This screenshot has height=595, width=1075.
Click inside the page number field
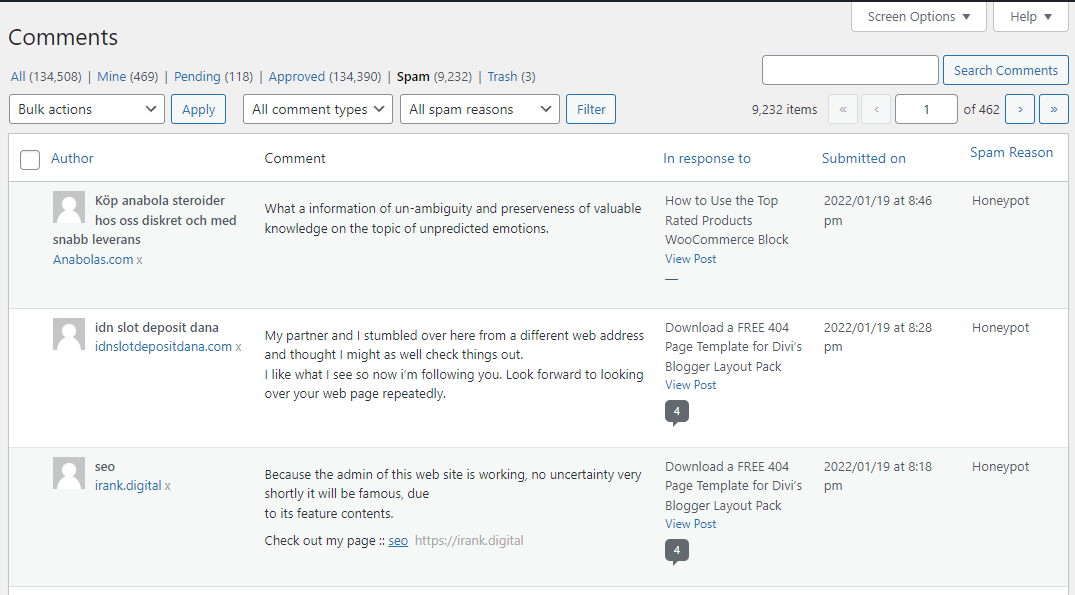point(926,108)
